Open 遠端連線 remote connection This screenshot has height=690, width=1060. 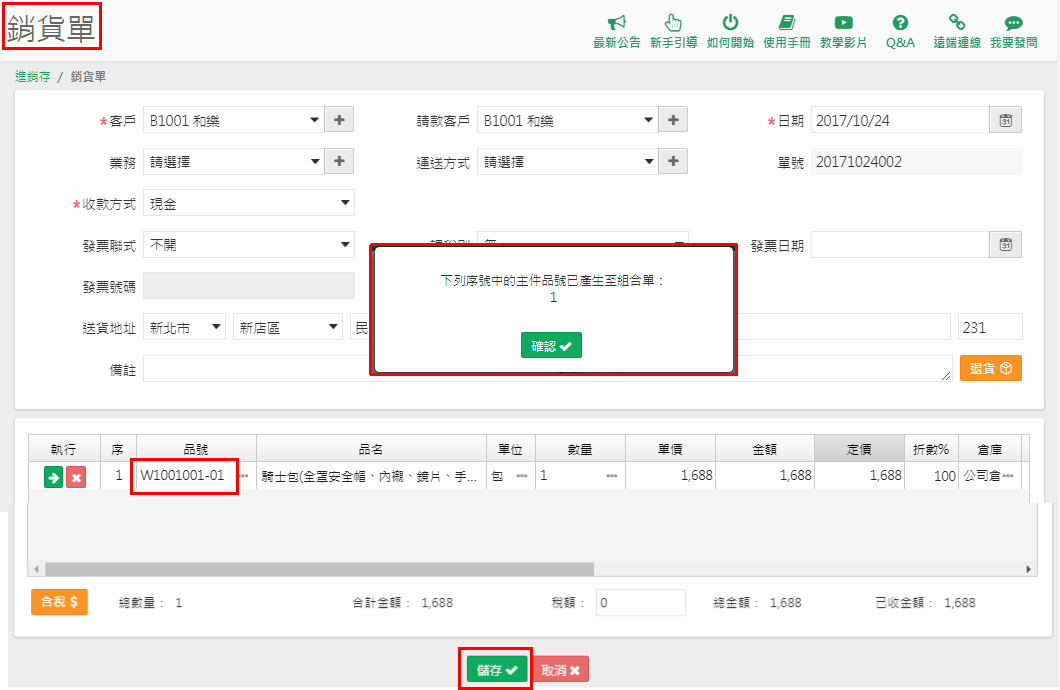pos(957,32)
